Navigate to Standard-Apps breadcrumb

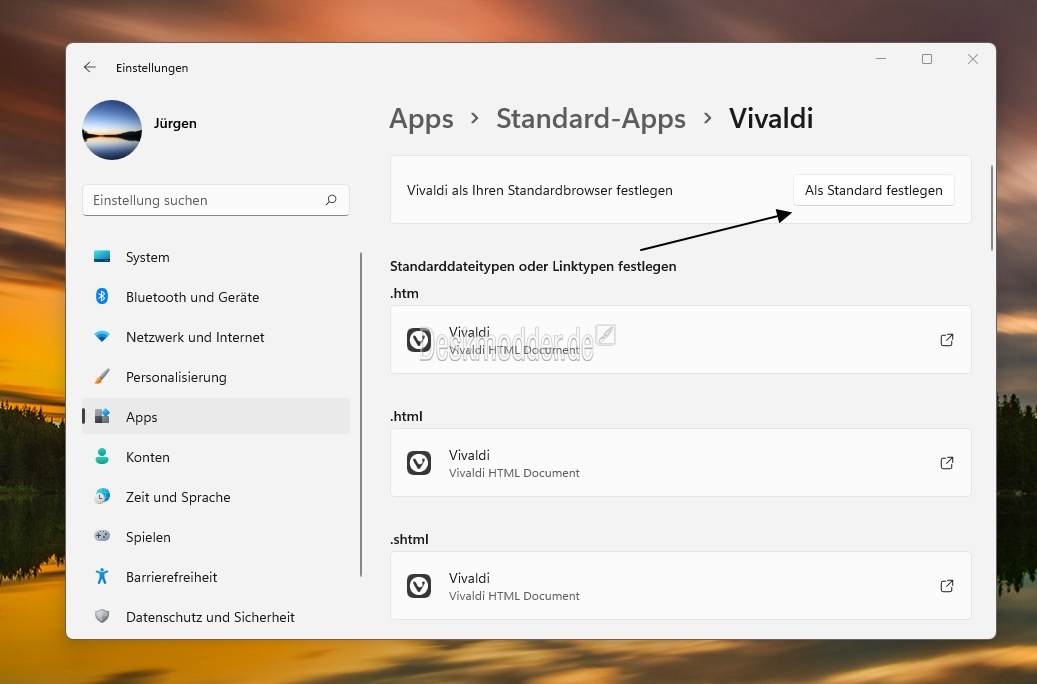591,119
